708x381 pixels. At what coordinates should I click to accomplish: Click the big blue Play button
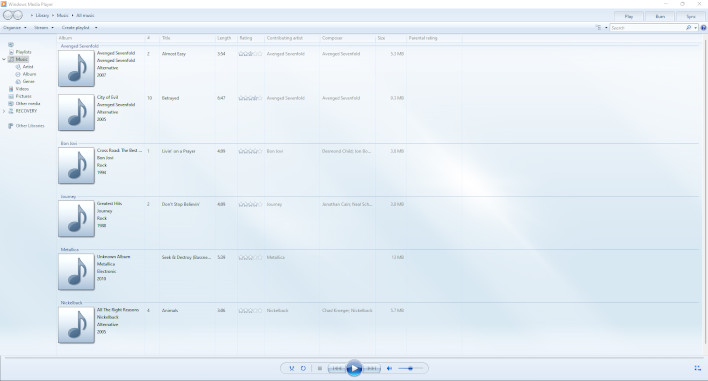[x=354, y=368]
